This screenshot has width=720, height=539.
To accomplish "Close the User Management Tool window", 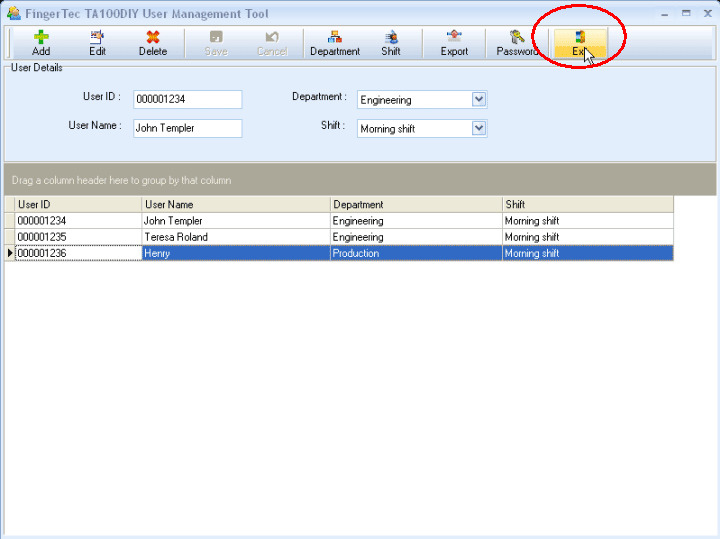I will click(708, 13).
